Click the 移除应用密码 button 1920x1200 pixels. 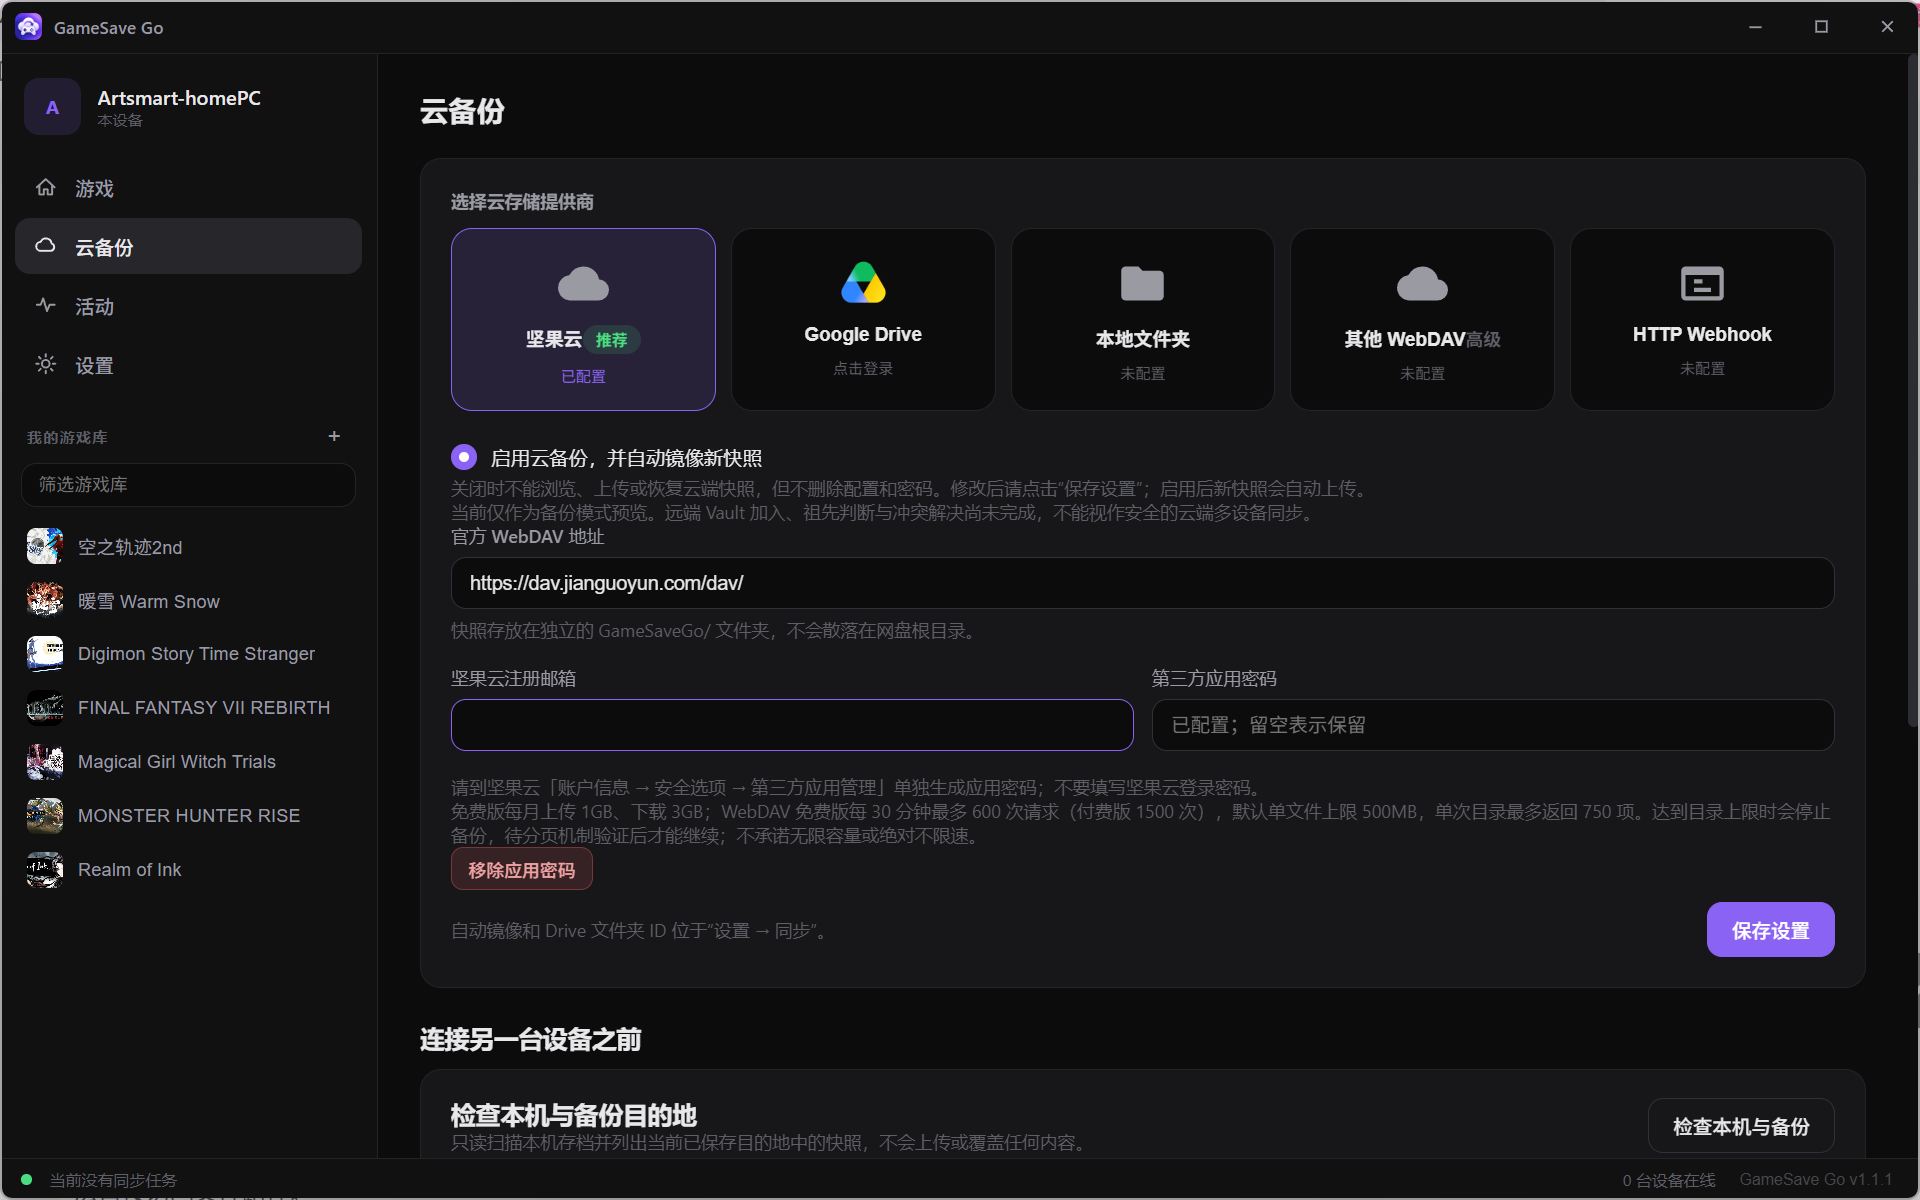click(x=522, y=870)
